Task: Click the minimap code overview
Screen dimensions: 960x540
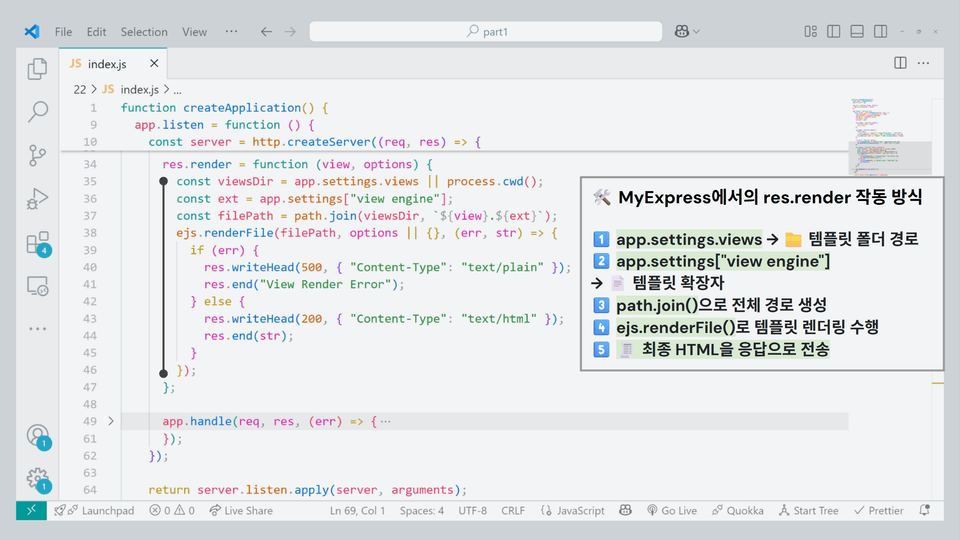Action: [x=890, y=136]
